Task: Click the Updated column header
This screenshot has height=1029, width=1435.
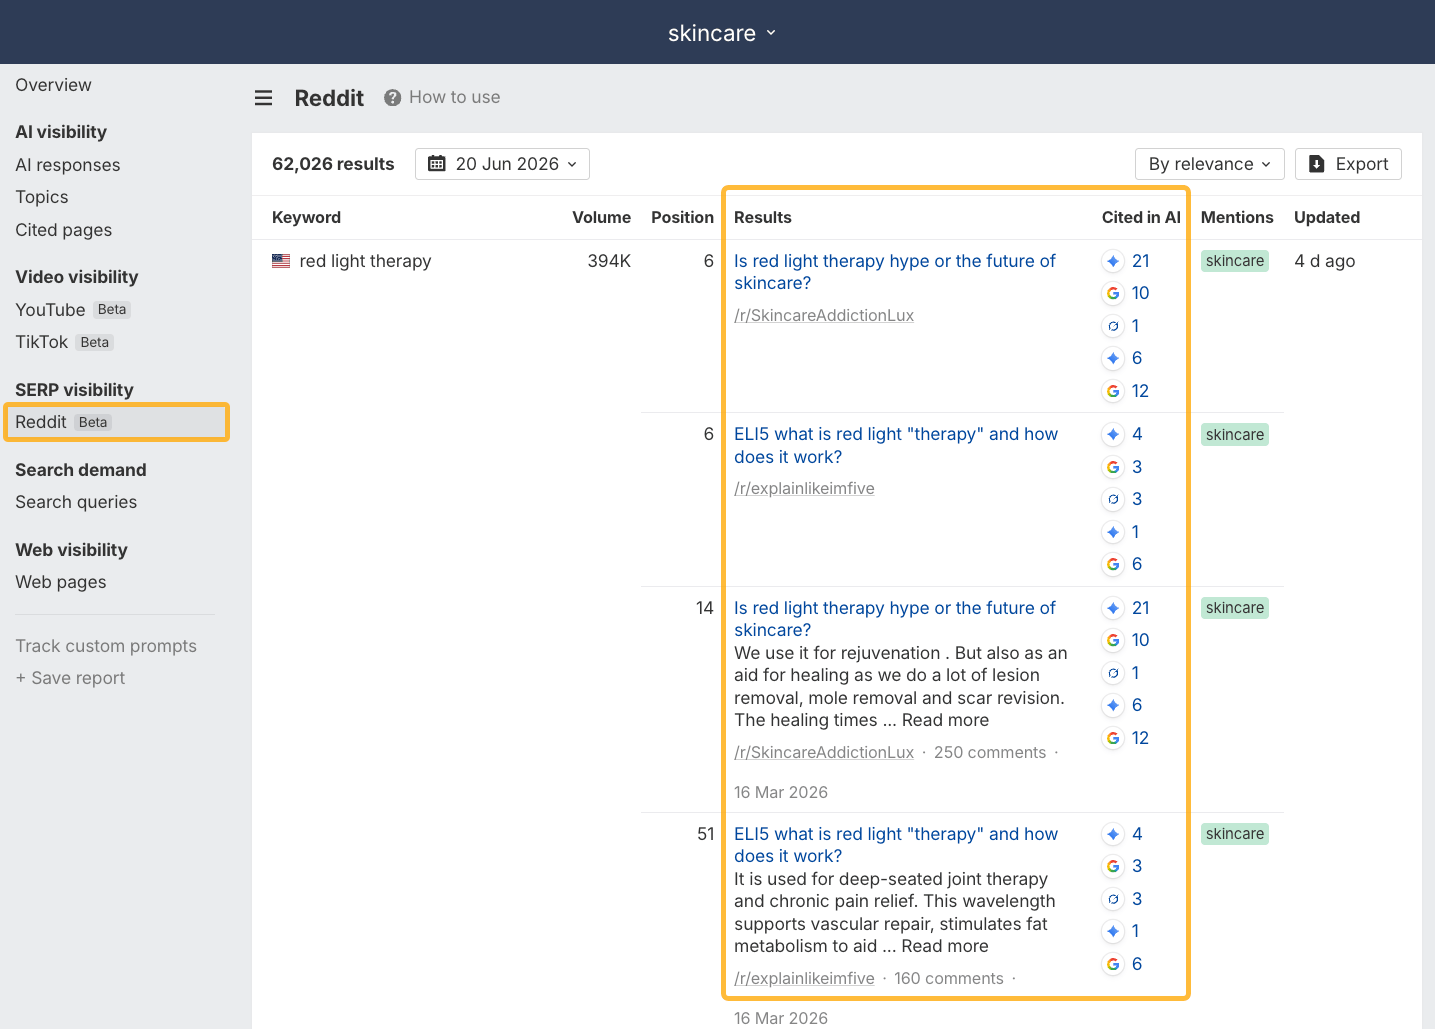Action: coord(1327,217)
